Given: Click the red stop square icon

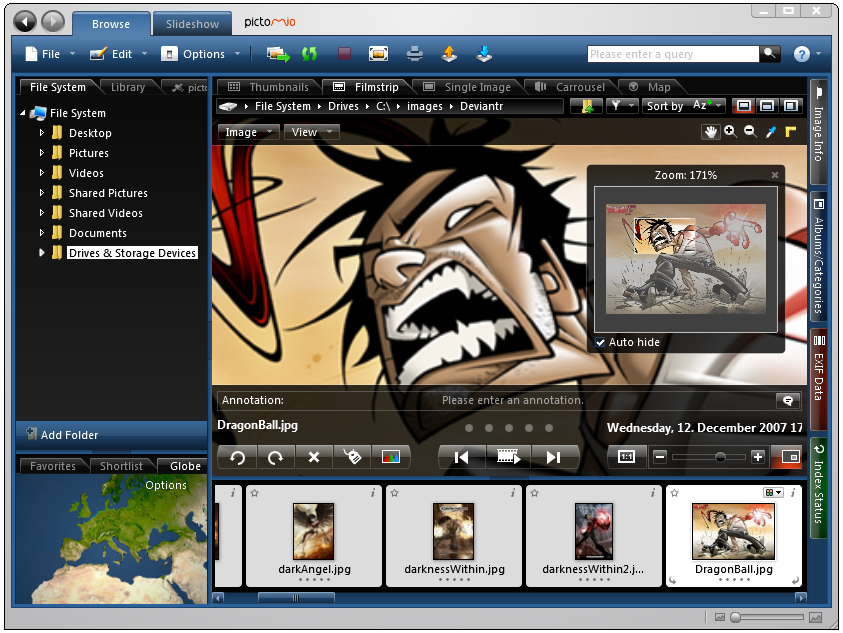Looking at the screenshot, I should pos(344,54).
